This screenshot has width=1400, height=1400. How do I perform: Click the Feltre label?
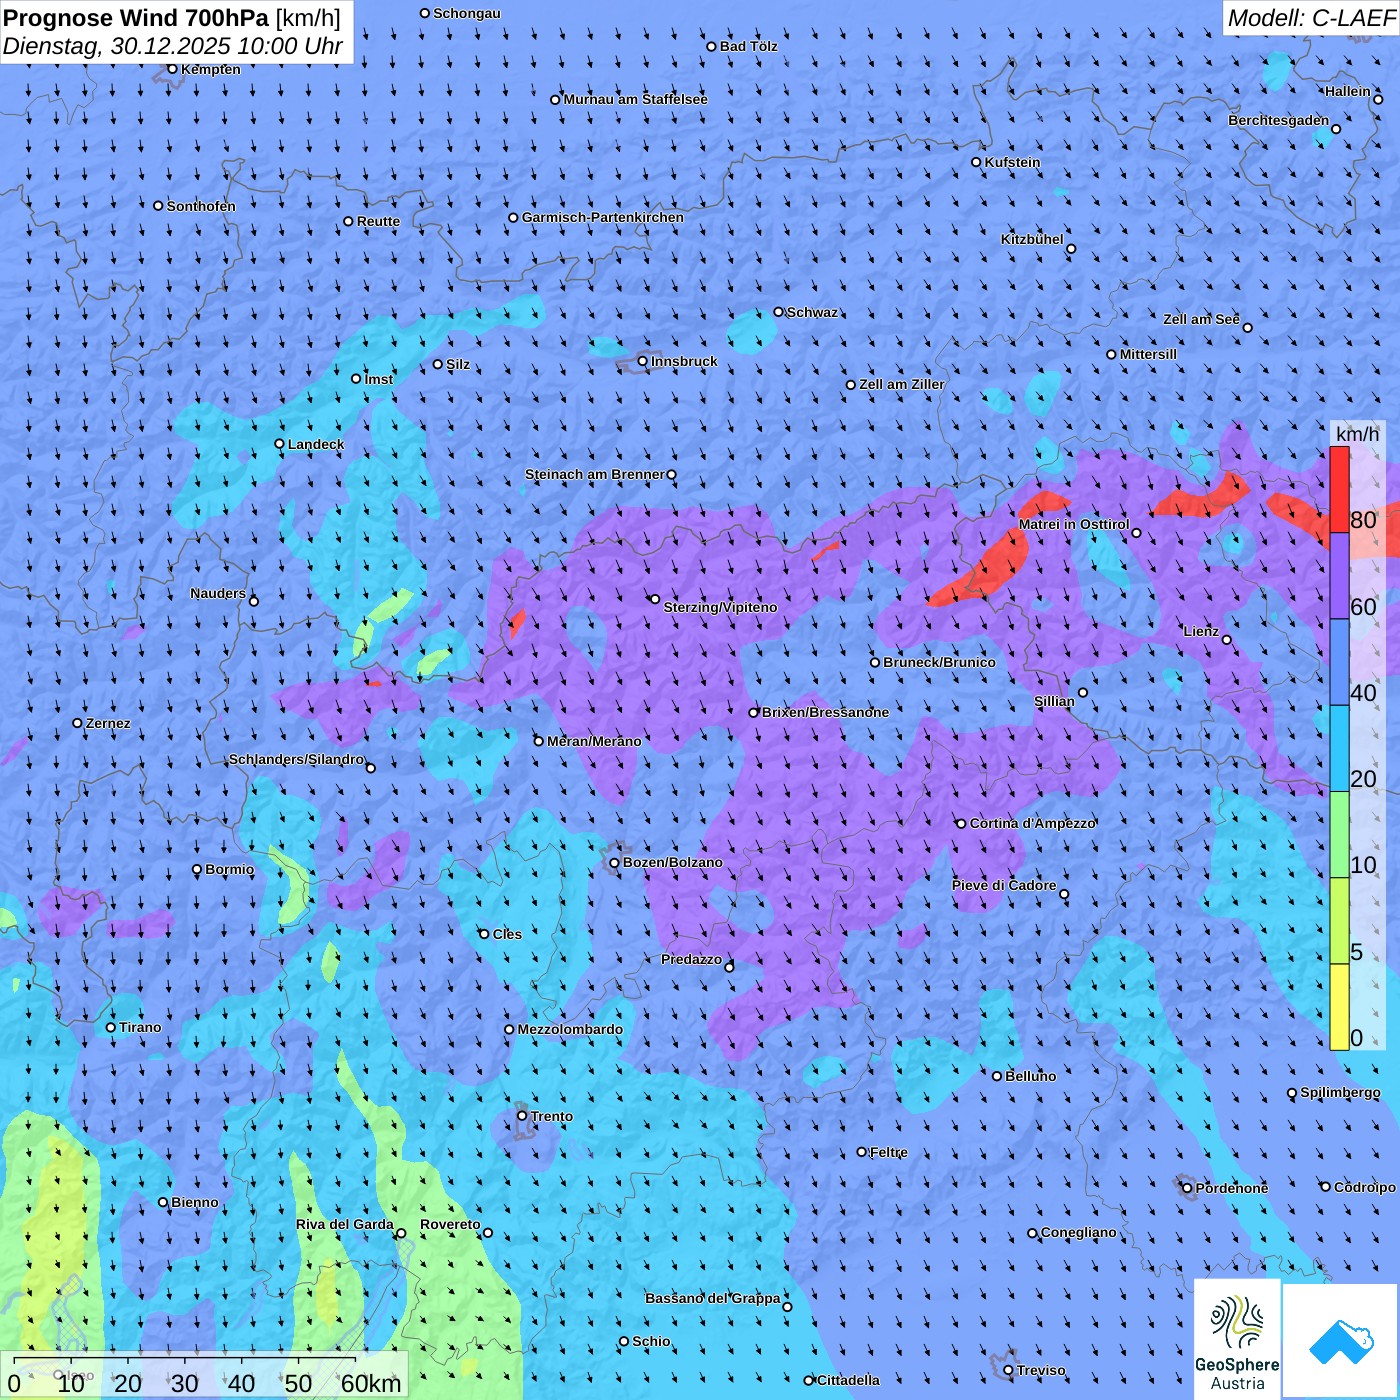click(x=889, y=1152)
